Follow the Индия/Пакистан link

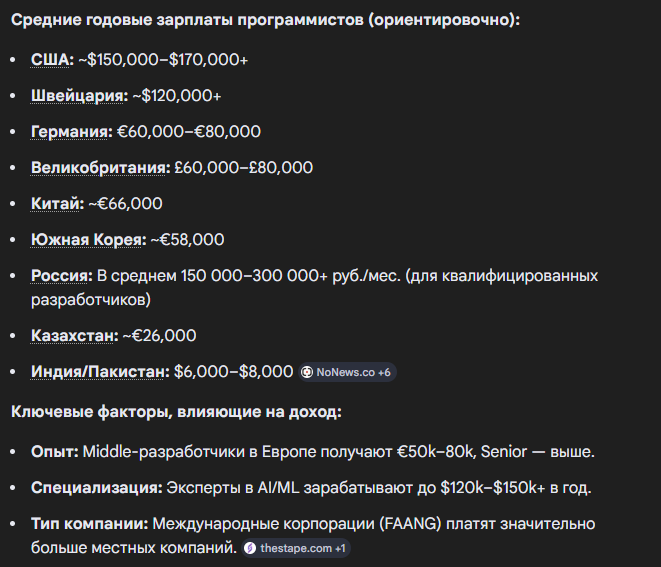(x=98, y=372)
